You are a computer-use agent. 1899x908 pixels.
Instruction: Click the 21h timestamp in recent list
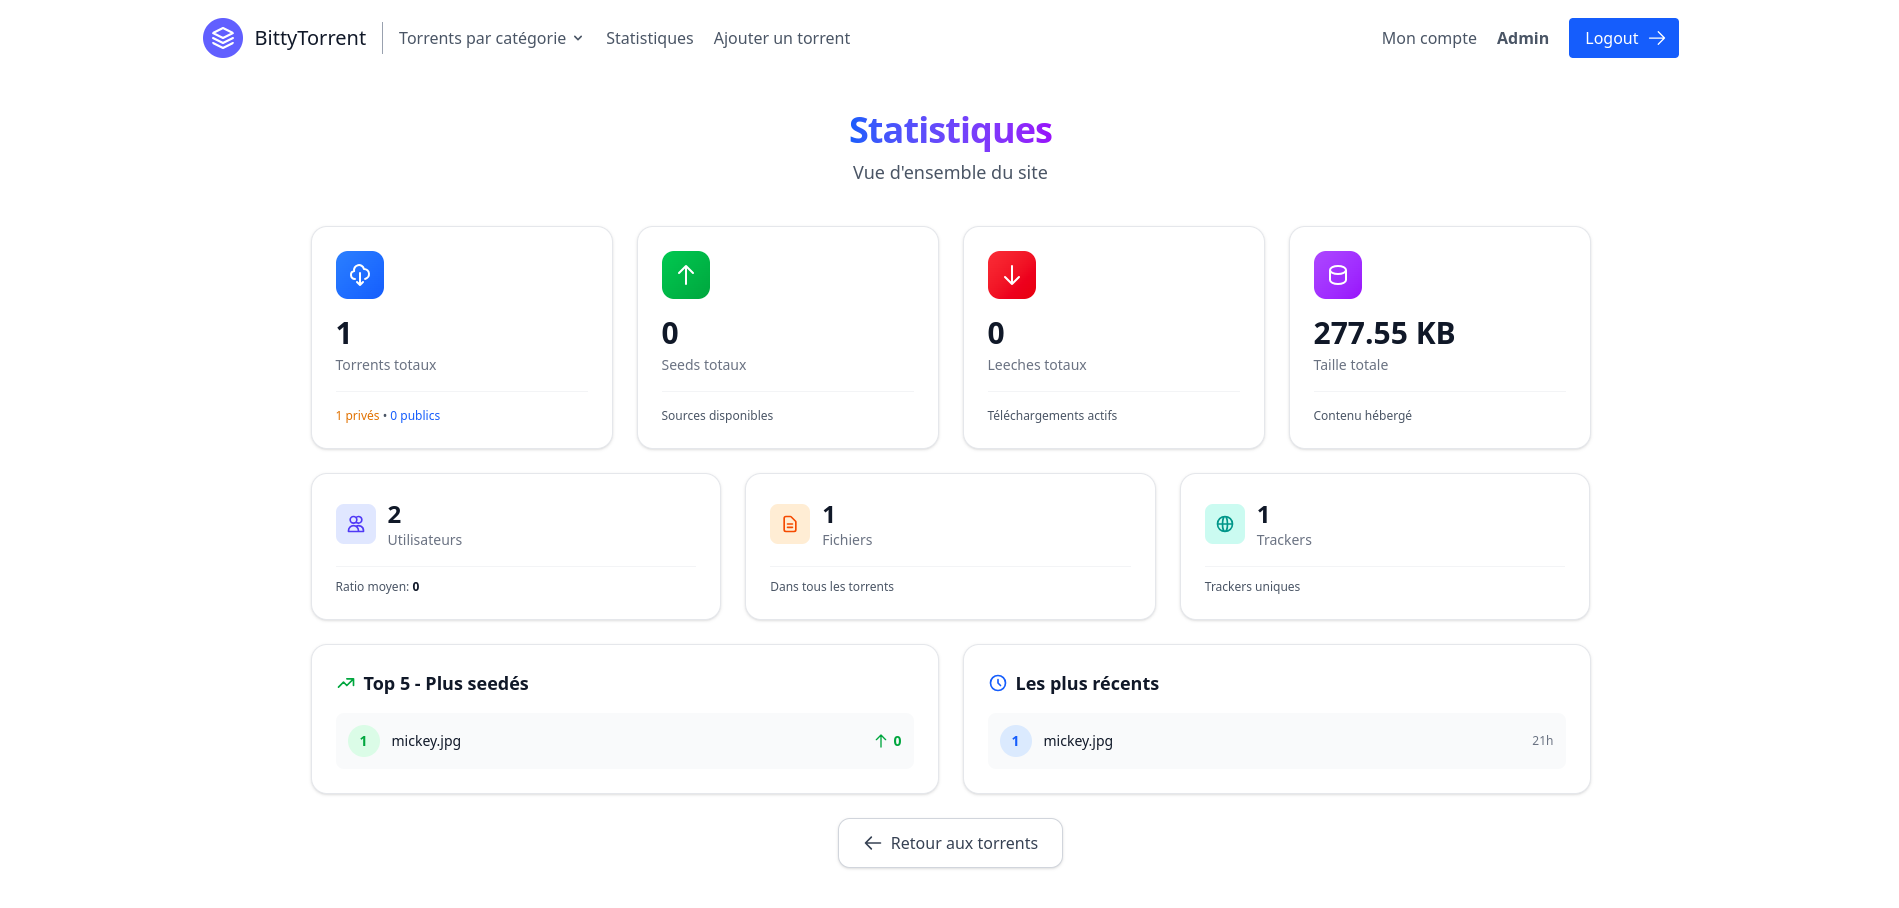[x=1542, y=741]
